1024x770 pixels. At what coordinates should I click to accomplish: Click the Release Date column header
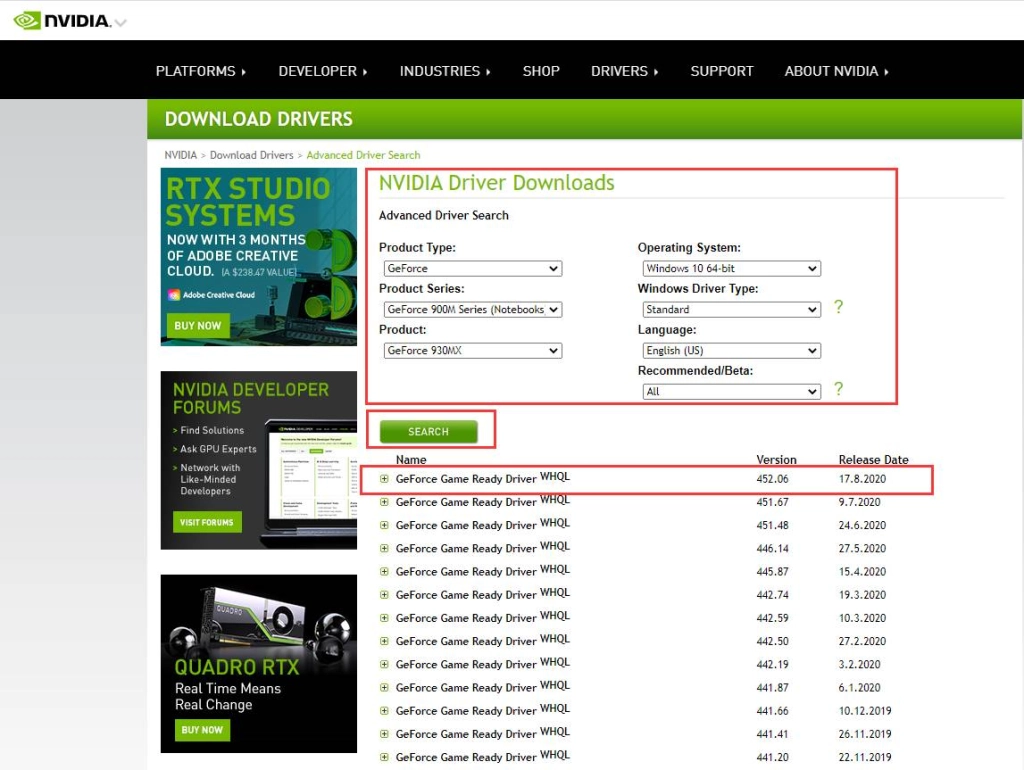[x=873, y=460]
